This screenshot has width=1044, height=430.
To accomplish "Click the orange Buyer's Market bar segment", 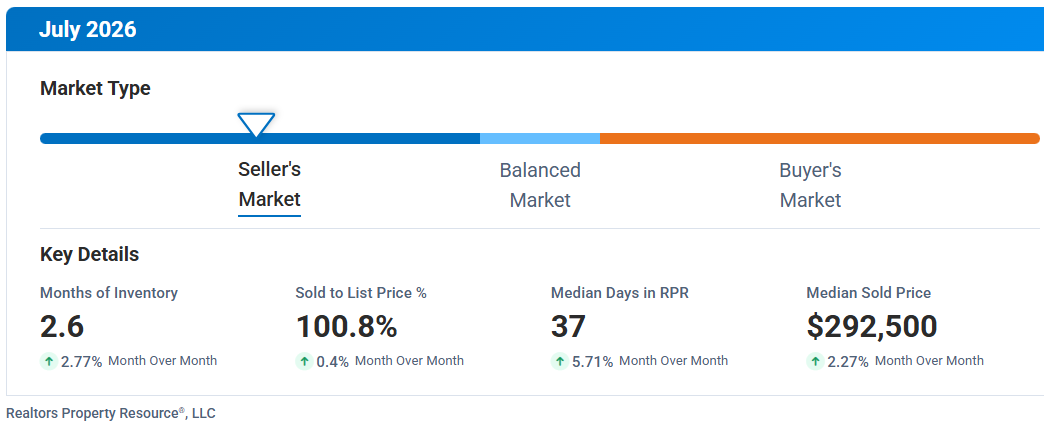I will (820, 138).
